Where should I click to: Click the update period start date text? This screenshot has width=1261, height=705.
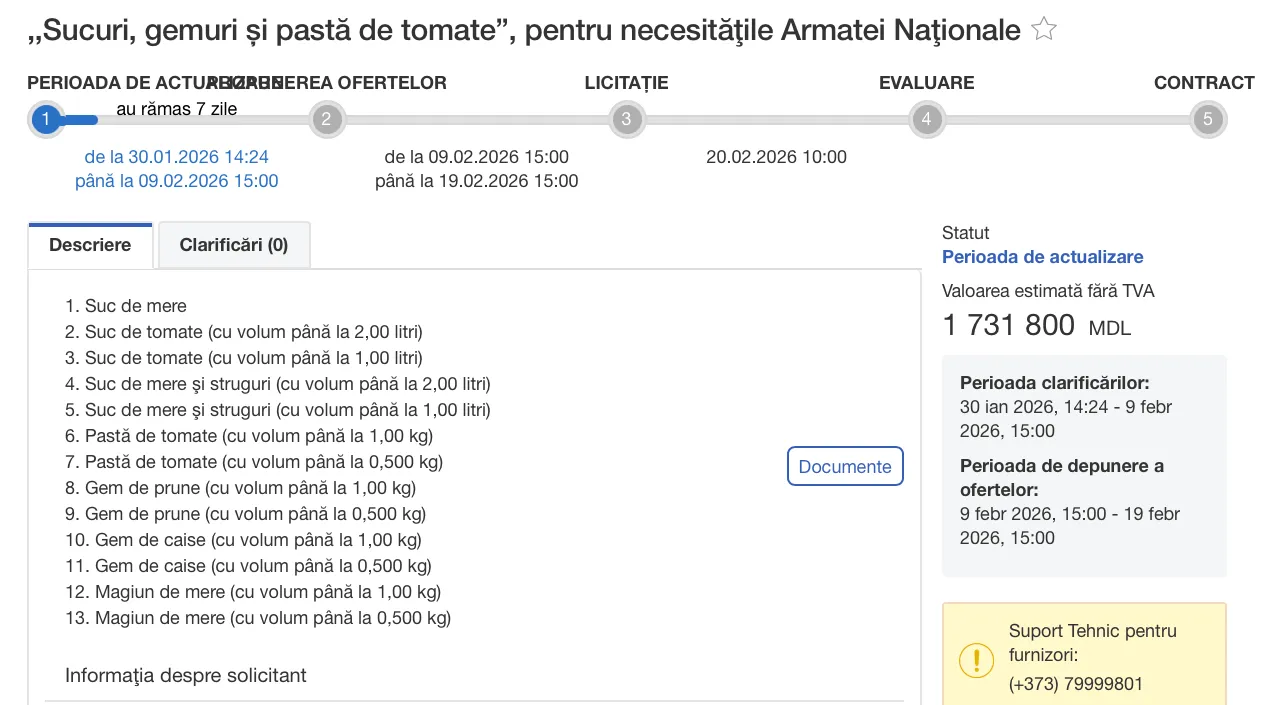pos(177,157)
